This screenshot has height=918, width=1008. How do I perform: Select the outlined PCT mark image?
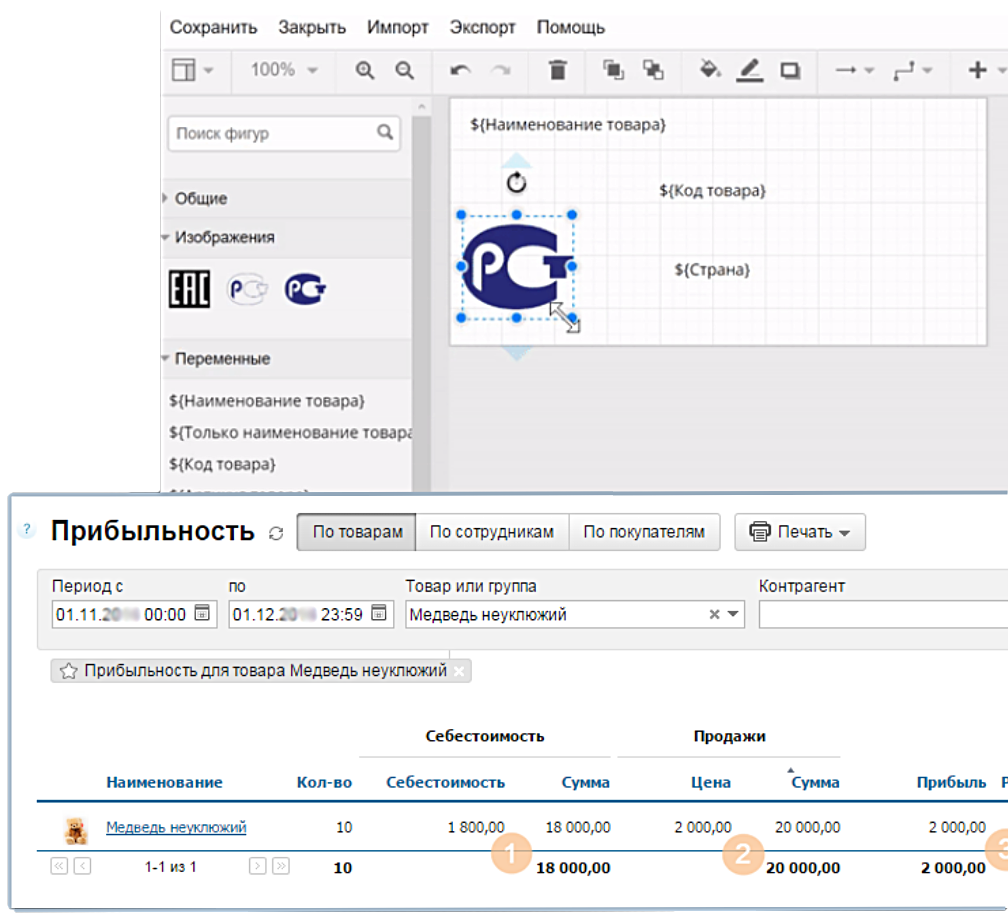tap(248, 289)
